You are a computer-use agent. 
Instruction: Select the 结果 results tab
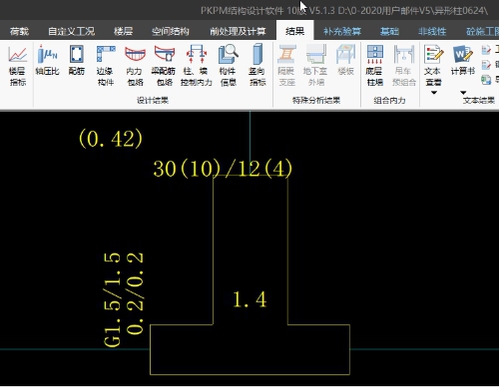(x=295, y=31)
